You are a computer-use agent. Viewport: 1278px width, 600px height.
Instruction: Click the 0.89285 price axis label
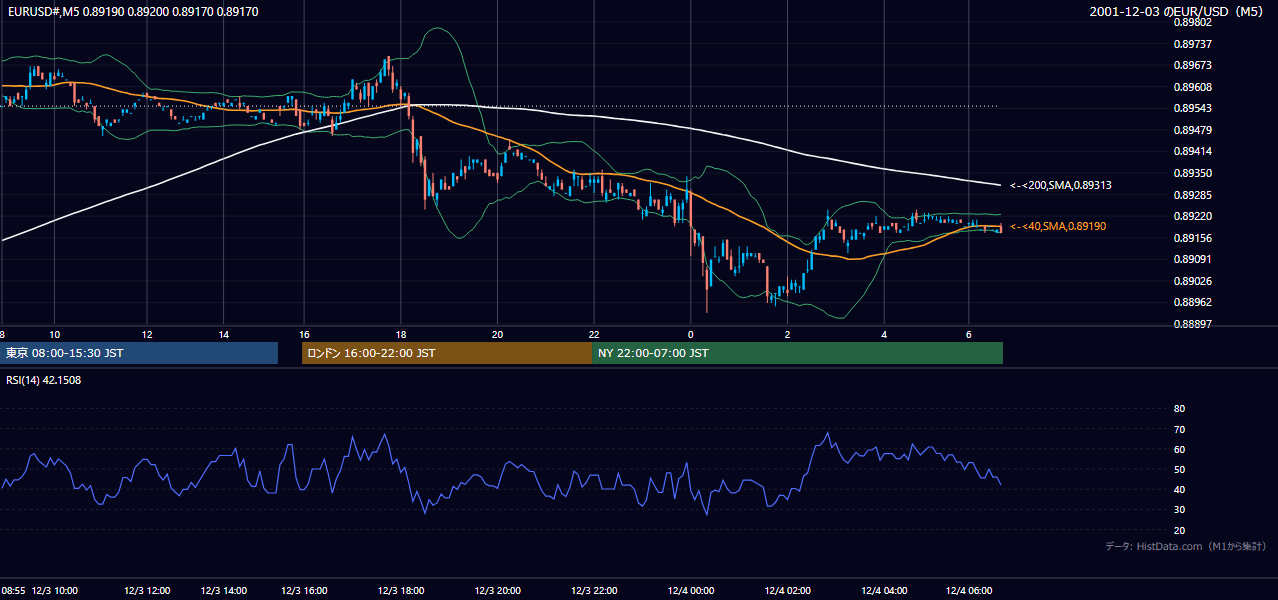click(1193, 194)
